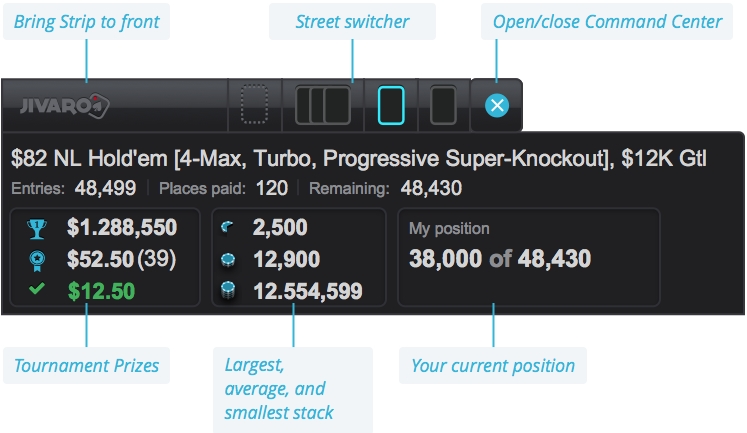Select the rightmost single-card river street icon
The image size is (747, 433).
pos(443,105)
